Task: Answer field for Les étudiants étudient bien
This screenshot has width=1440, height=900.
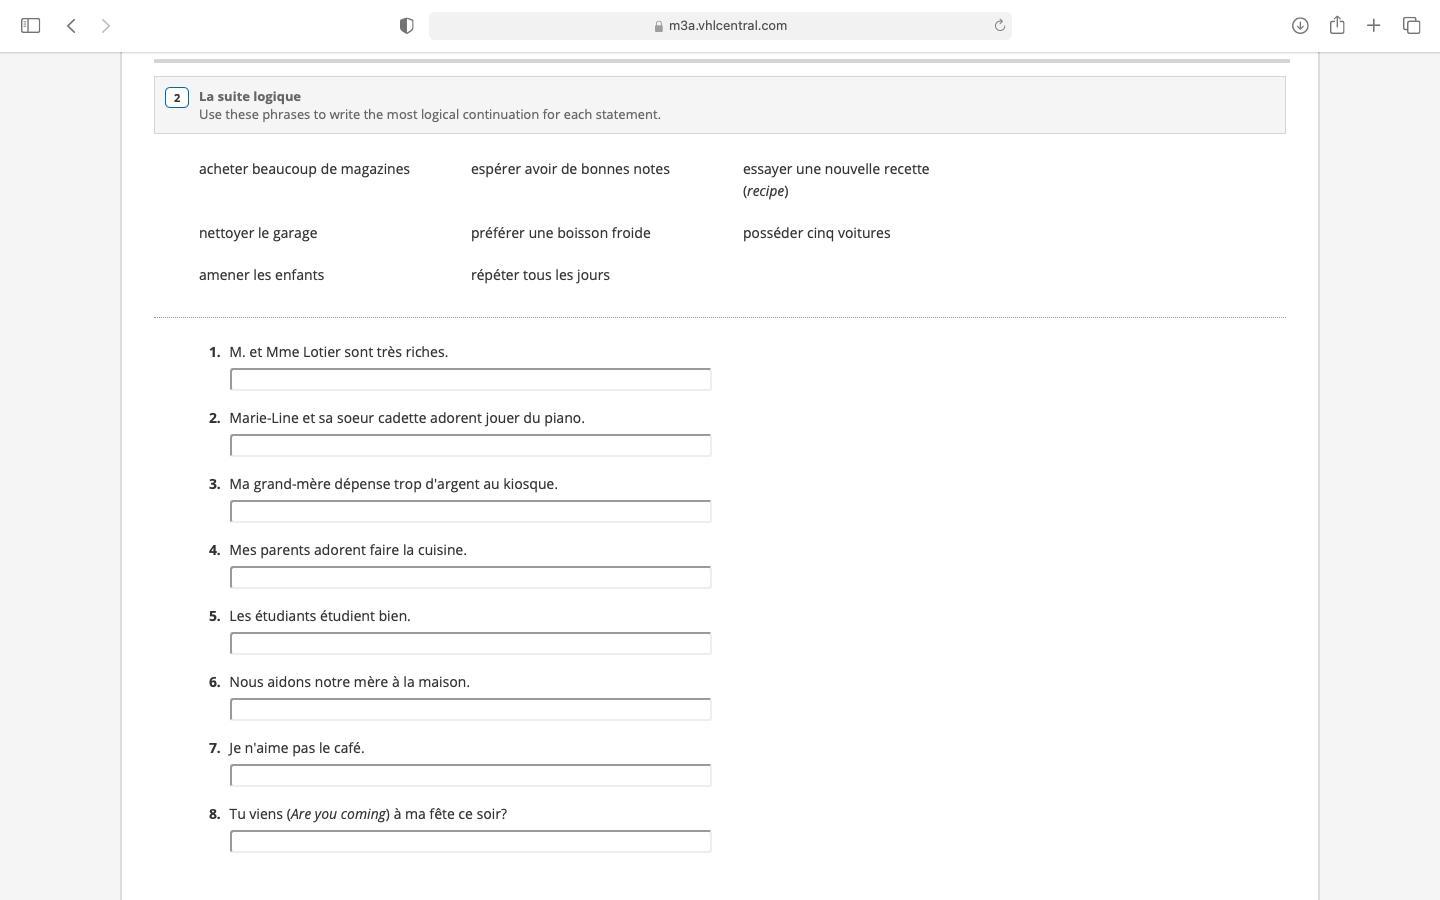Action: [x=470, y=643]
